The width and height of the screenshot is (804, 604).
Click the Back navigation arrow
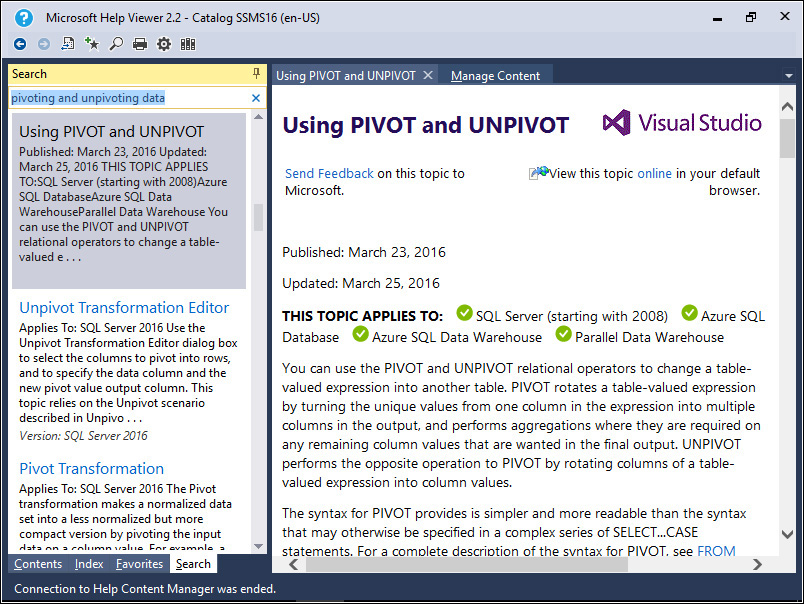click(x=20, y=44)
